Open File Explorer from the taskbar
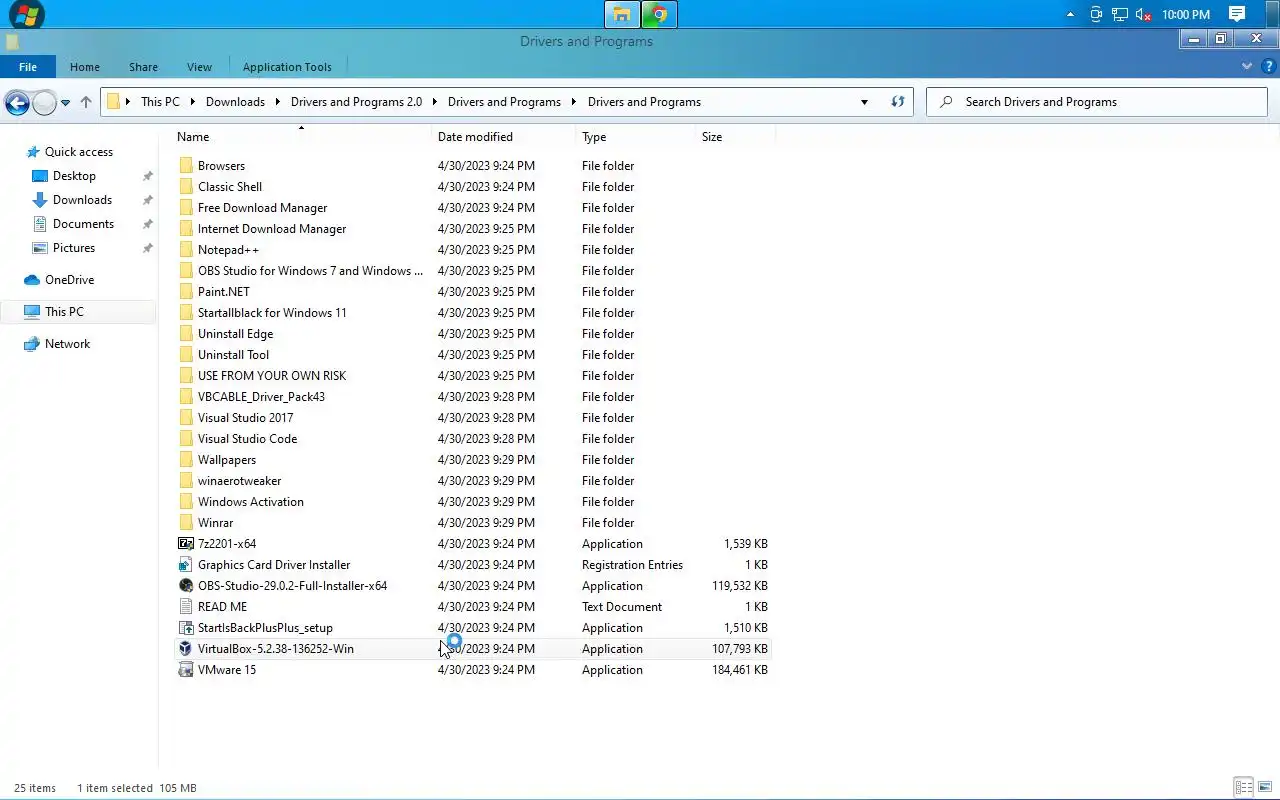 tap(622, 14)
